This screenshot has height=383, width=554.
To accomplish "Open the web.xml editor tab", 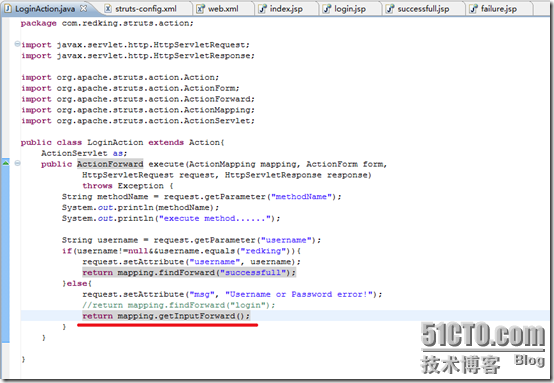I will 223,8.
